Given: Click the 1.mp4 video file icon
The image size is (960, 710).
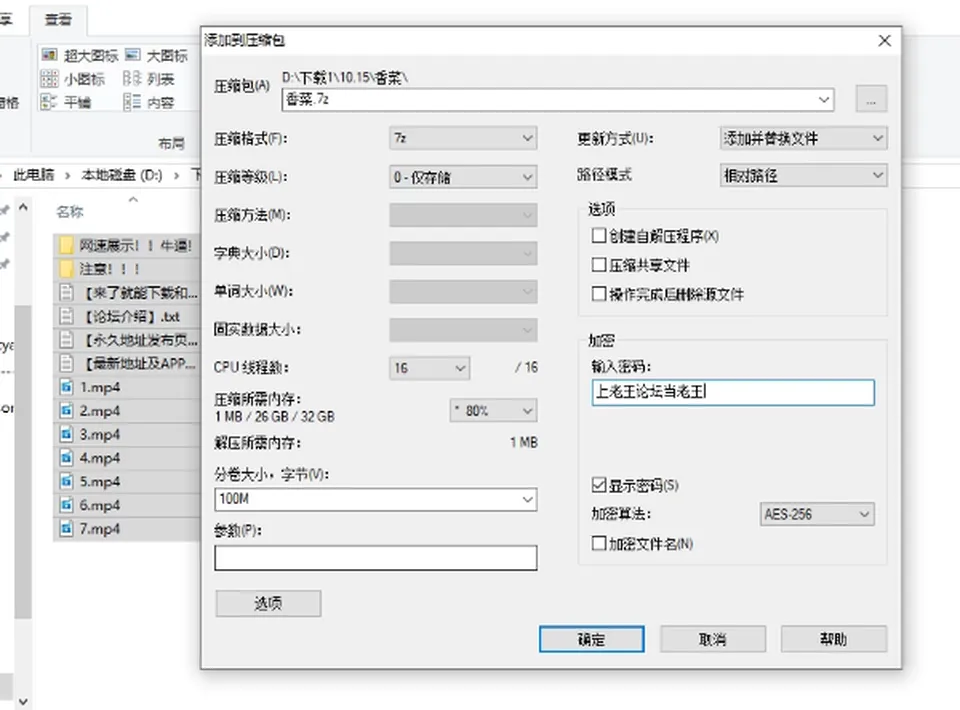Looking at the screenshot, I should pos(67,387).
